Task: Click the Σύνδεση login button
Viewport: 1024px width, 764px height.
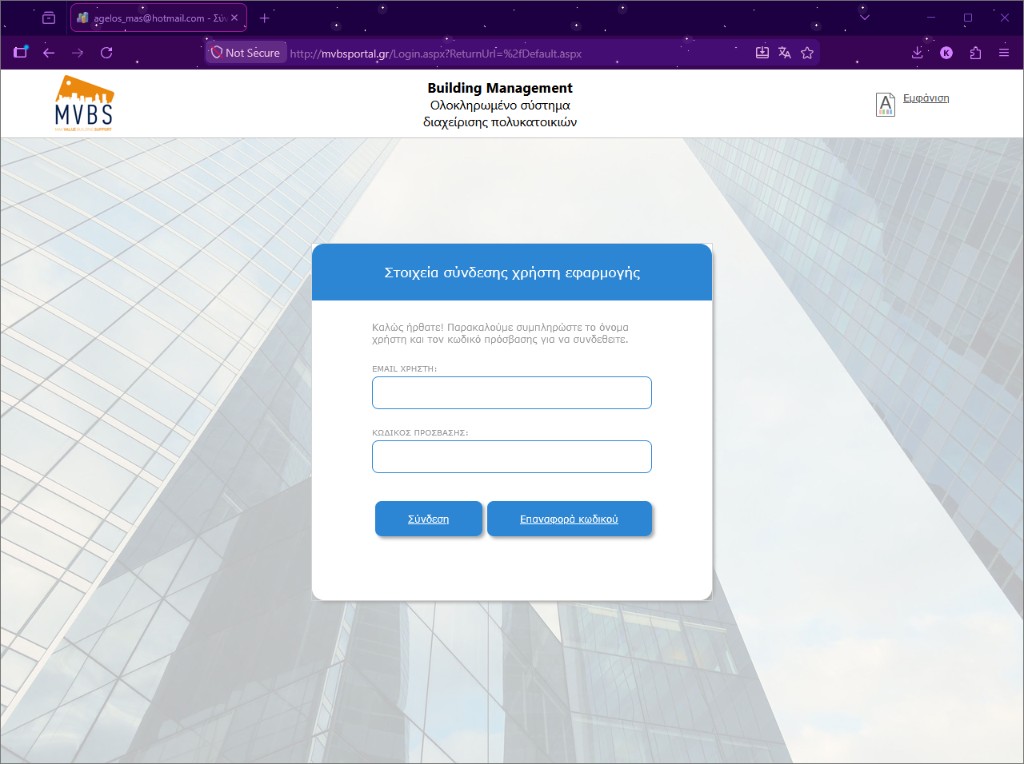Action: tap(428, 519)
